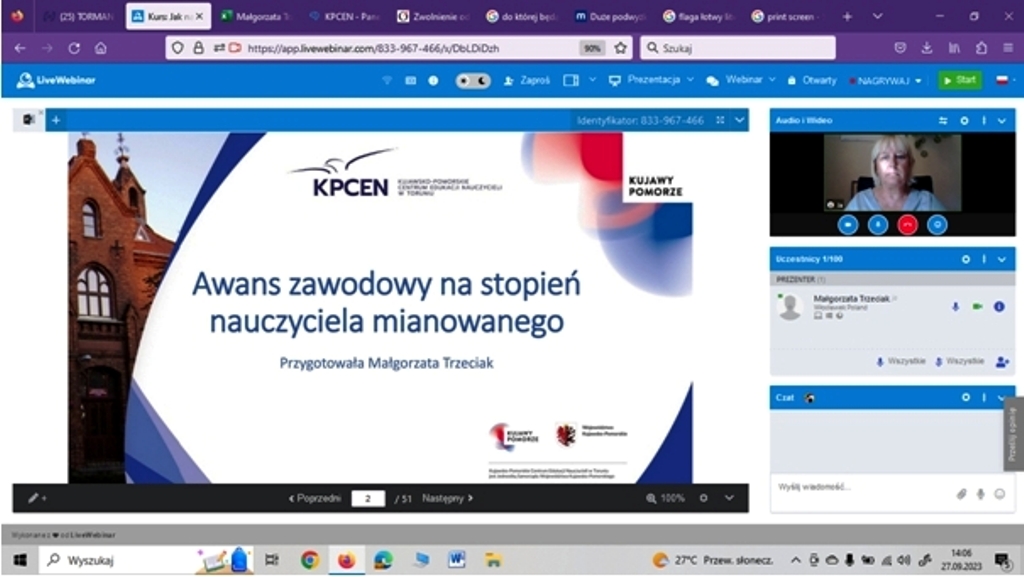The width and height of the screenshot is (1024, 577).
Task: Collapse the Czat panel
Action: tap(1000, 397)
